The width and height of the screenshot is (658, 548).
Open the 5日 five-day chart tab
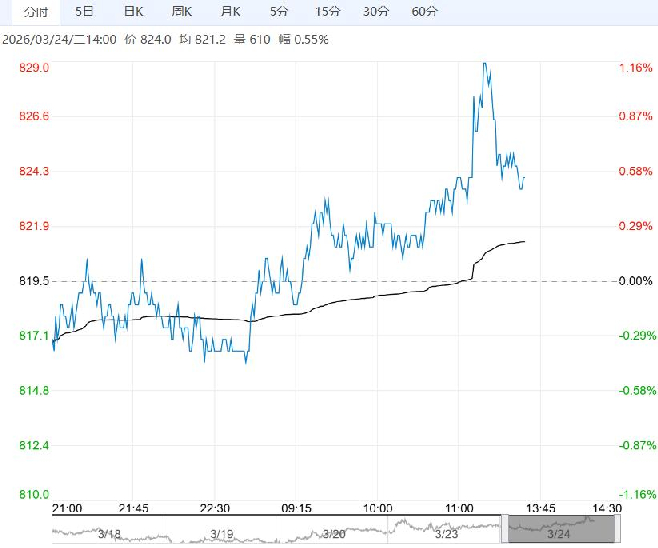coord(85,12)
